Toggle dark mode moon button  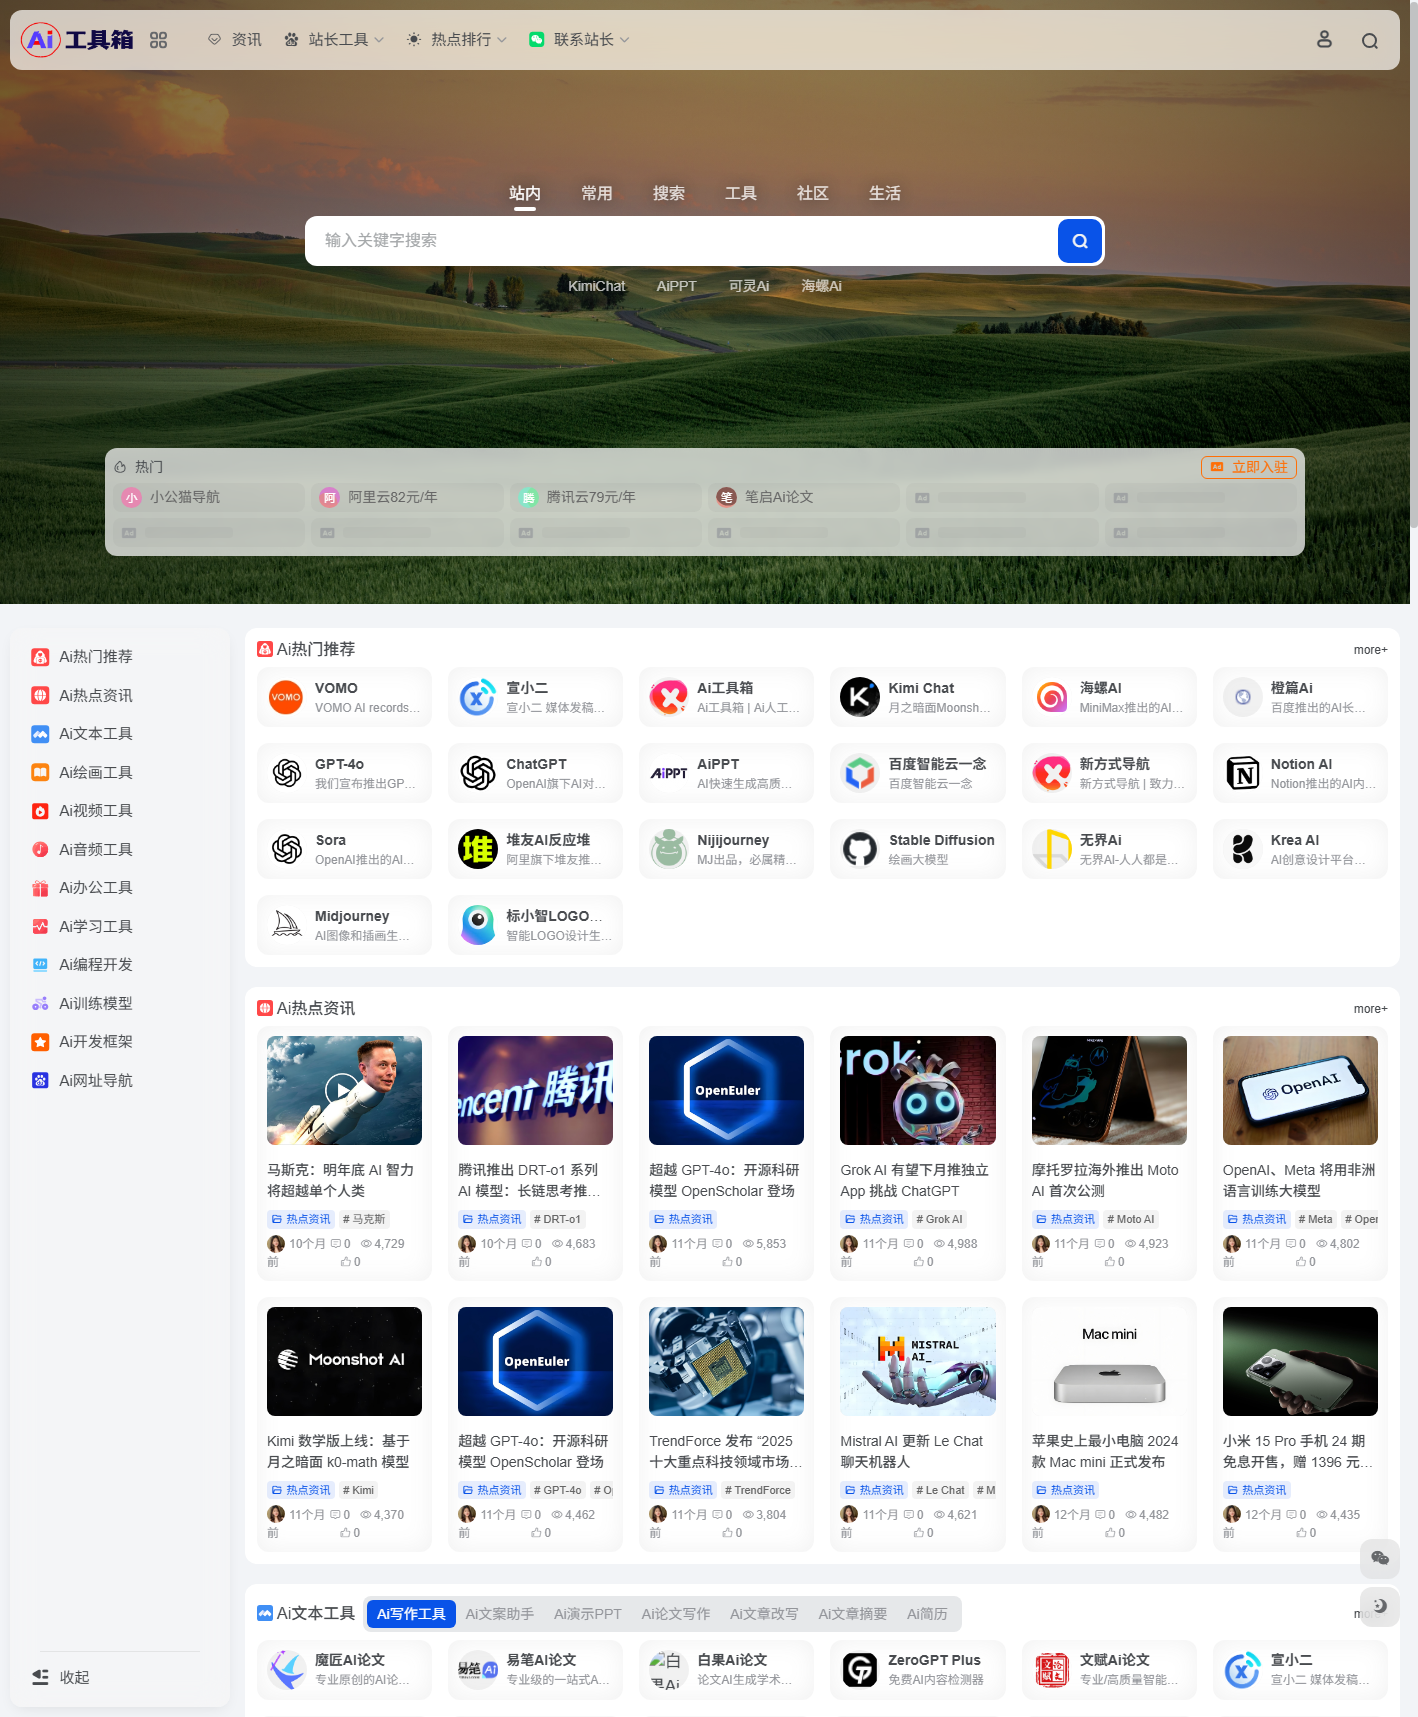(1379, 1606)
